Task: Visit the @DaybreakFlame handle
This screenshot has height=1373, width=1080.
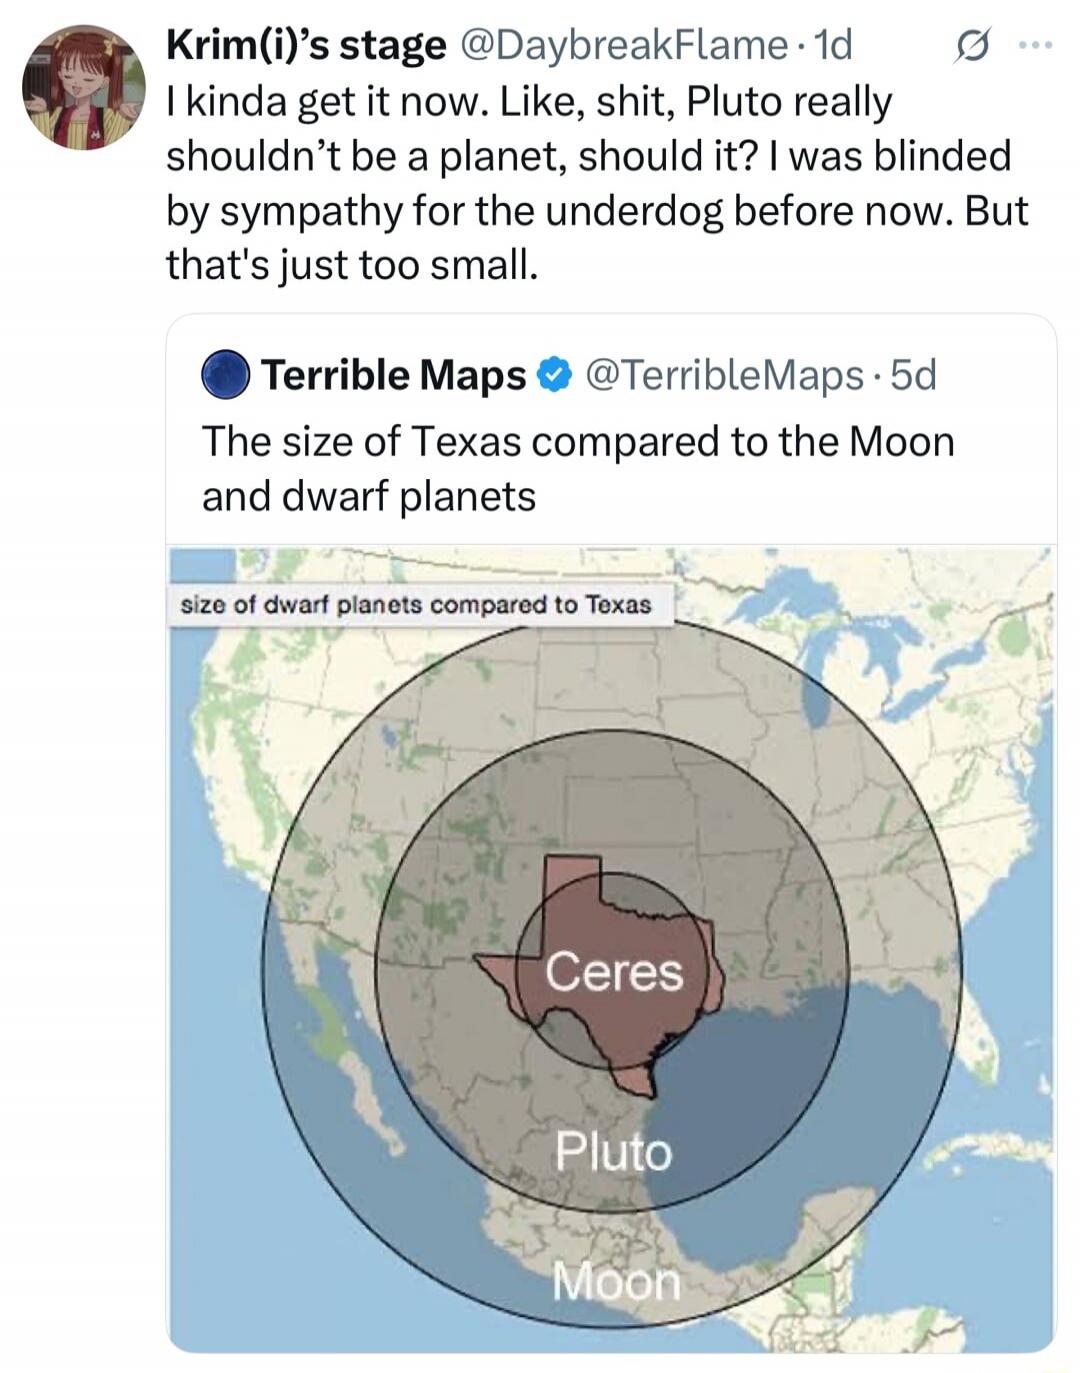Action: point(622,44)
